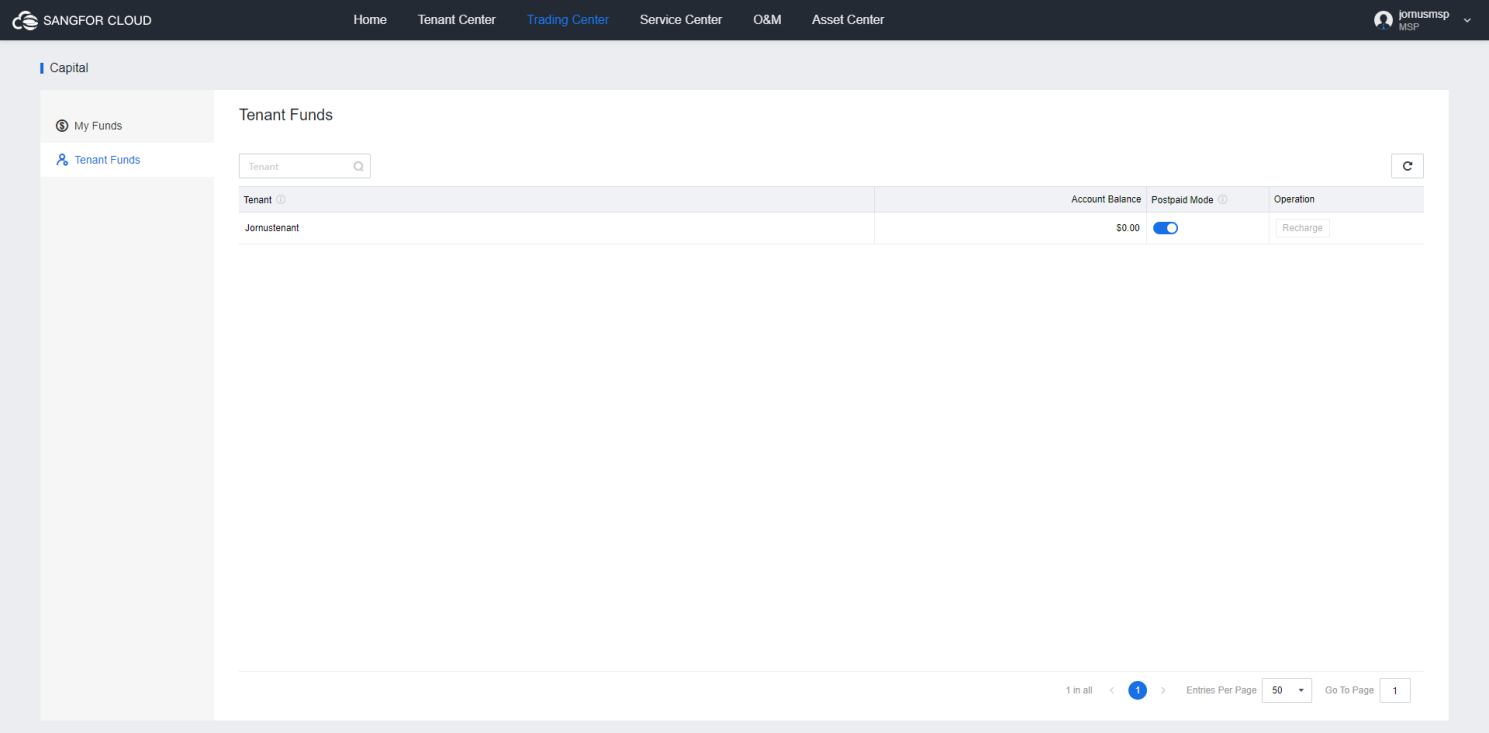Click the search magnifier in Tenant field
This screenshot has height=733, width=1489.
click(359, 167)
